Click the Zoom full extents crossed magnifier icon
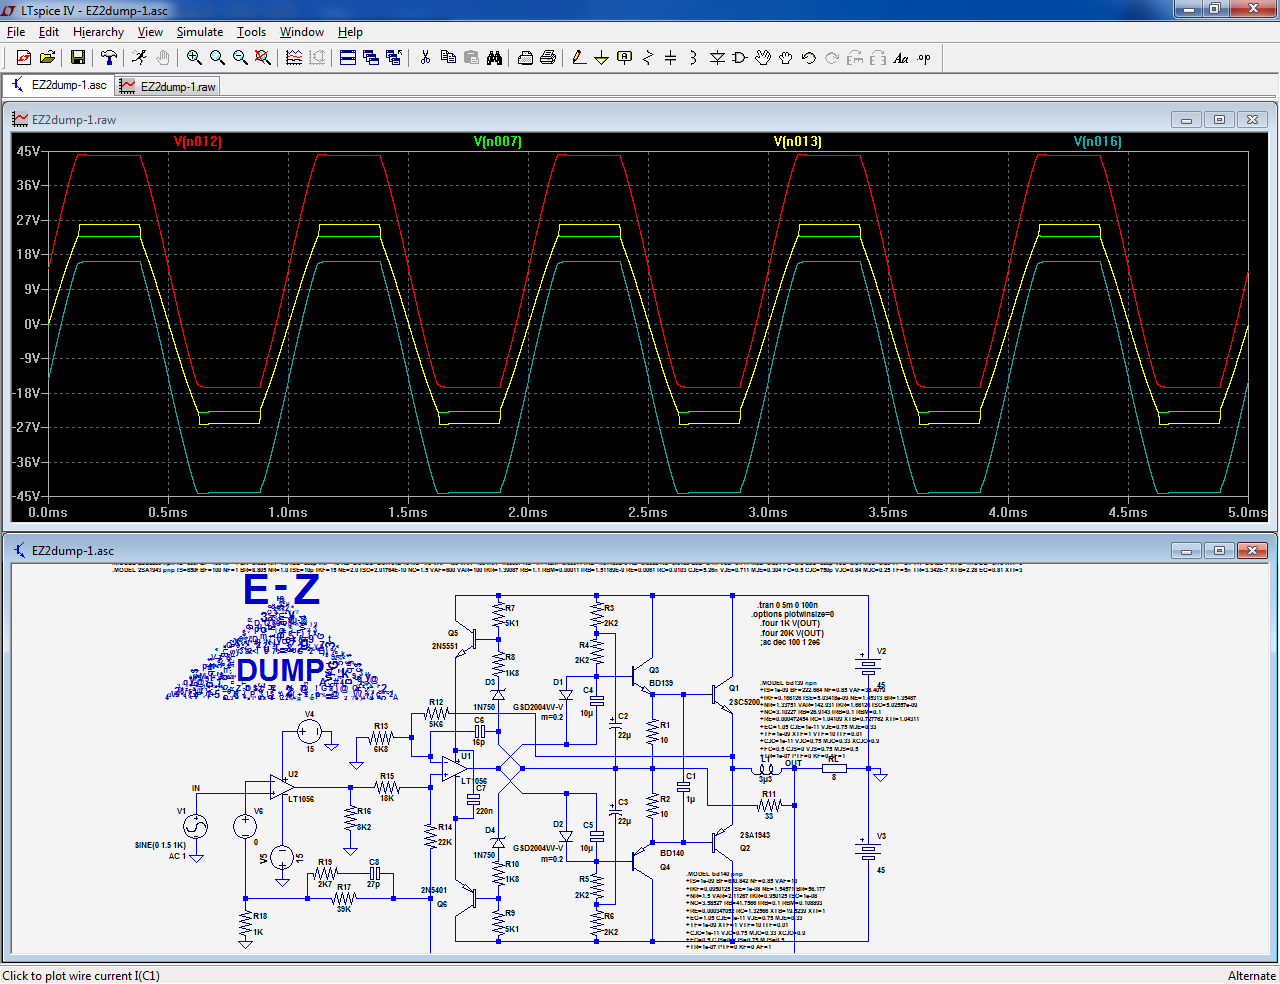Screen dimensions: 1280x984 [263, 58]
